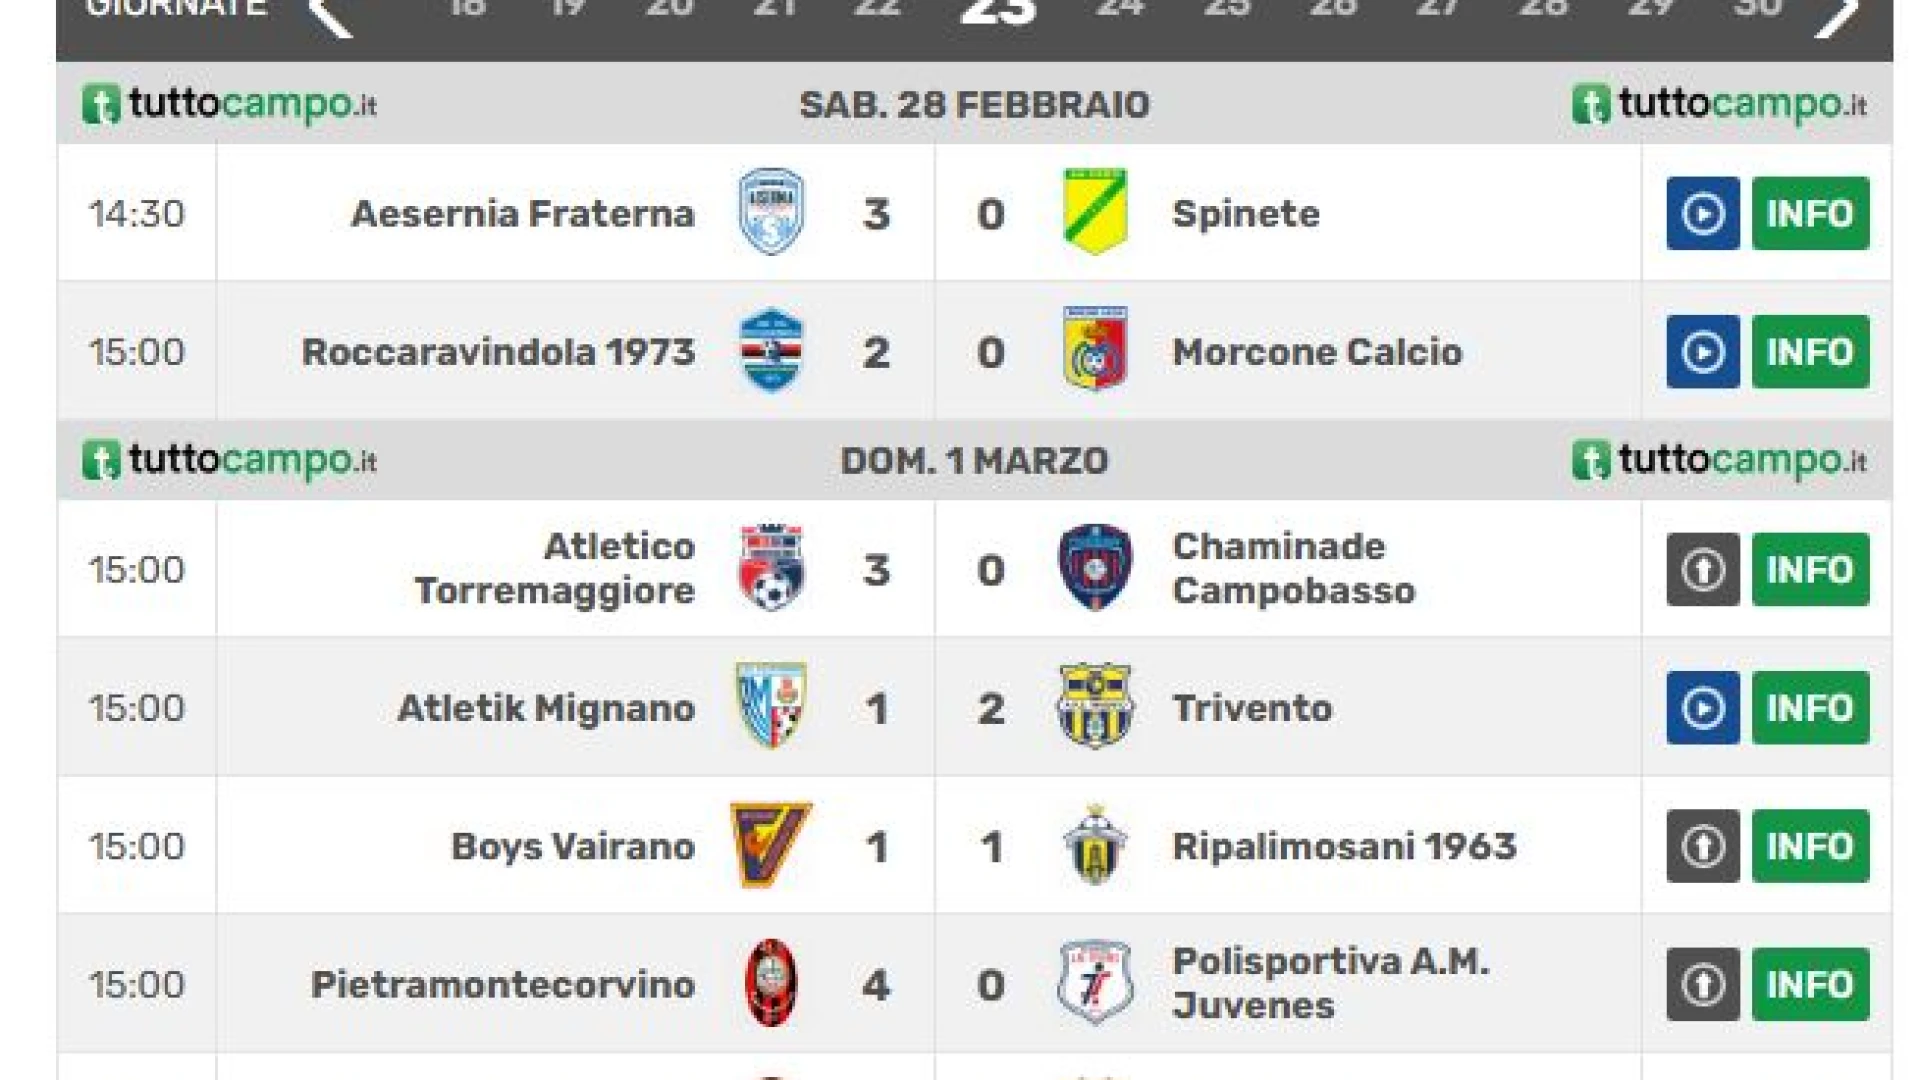Open INFO for Pietramontecorvino match
The height and width of the screenshot is (1080, 1920).
(x=1810, y=984)
